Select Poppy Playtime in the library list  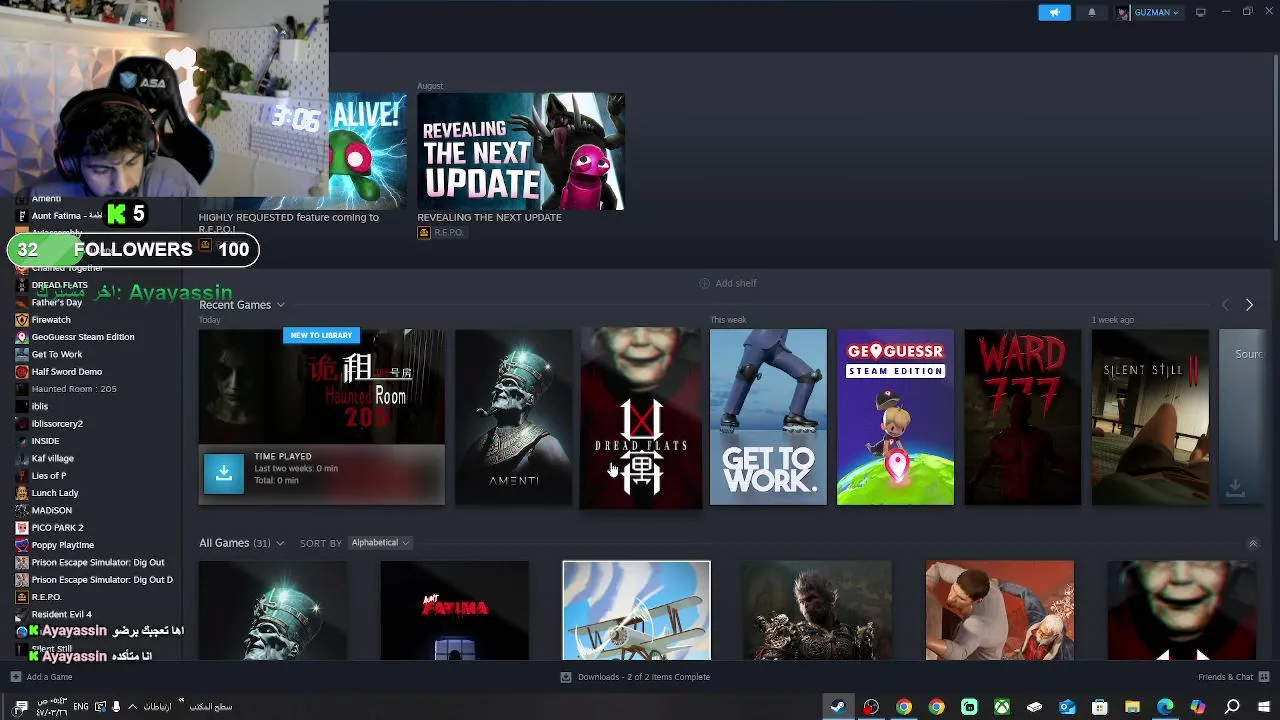coord(63,545)
